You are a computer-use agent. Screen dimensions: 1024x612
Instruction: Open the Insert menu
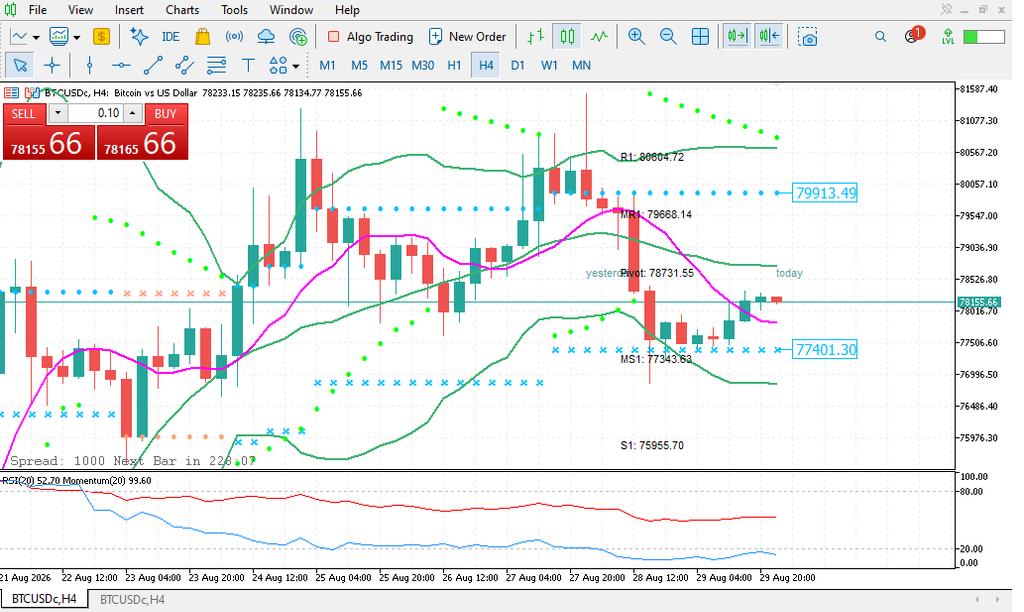click(129, 10)
